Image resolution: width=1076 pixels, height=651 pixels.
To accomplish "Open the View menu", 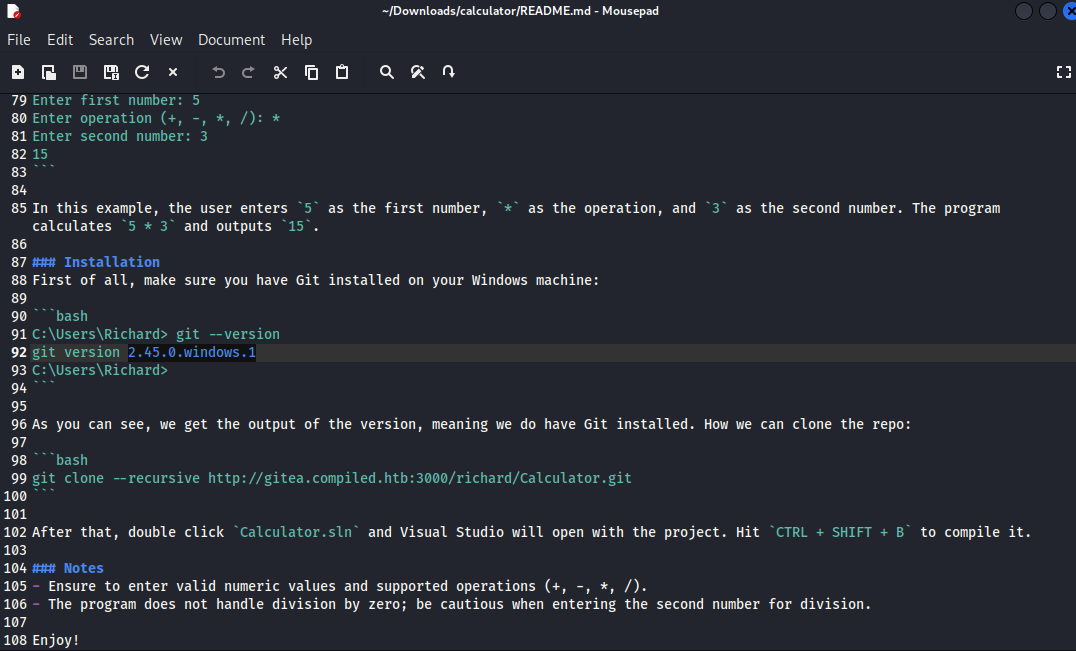I will coord(166,40).
